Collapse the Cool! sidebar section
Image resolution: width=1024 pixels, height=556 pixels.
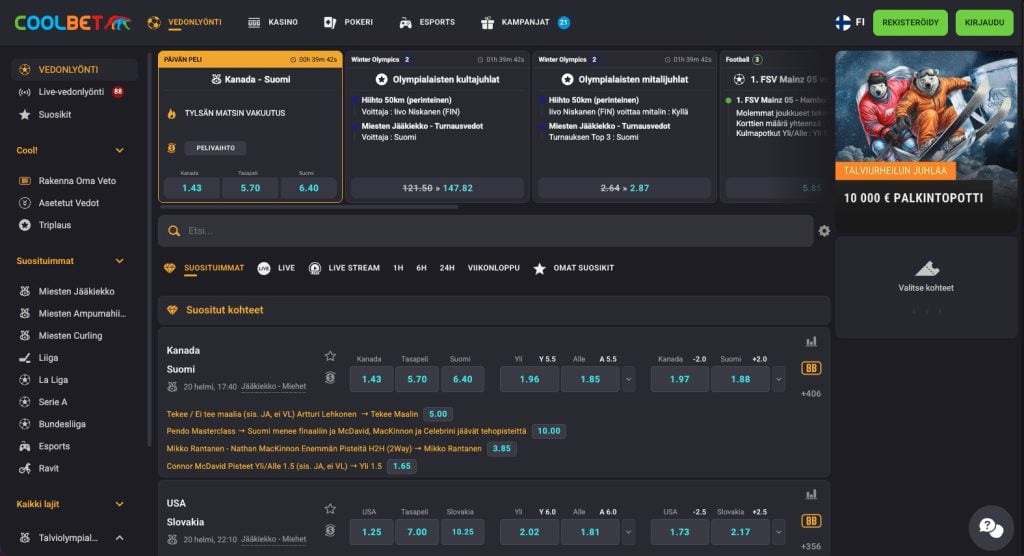(x=120, y=150)
